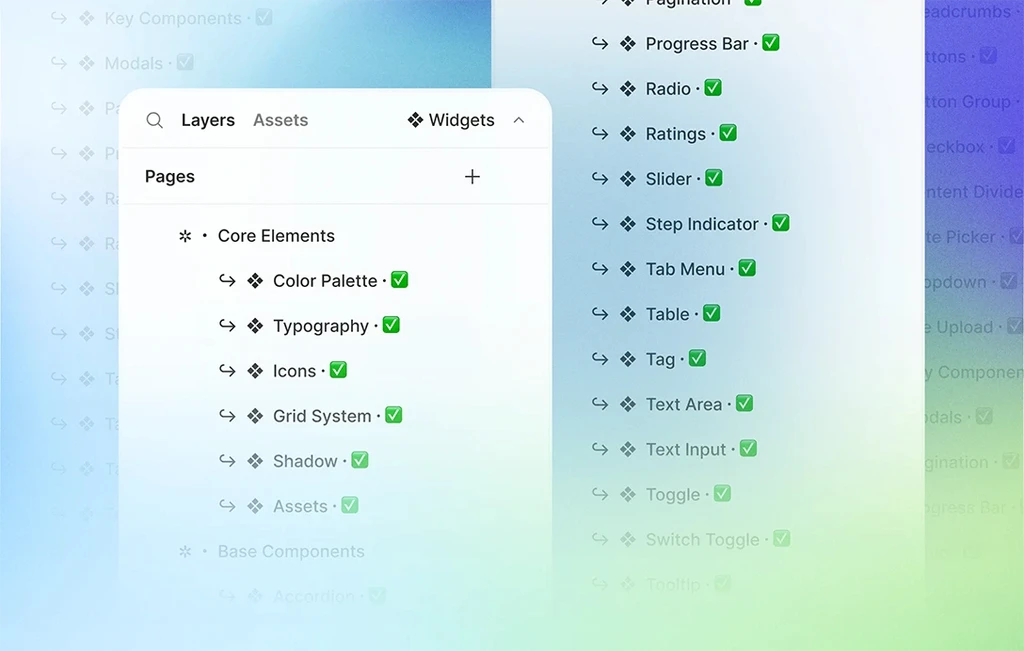Select the Ratings page

(x=675, y=134)
